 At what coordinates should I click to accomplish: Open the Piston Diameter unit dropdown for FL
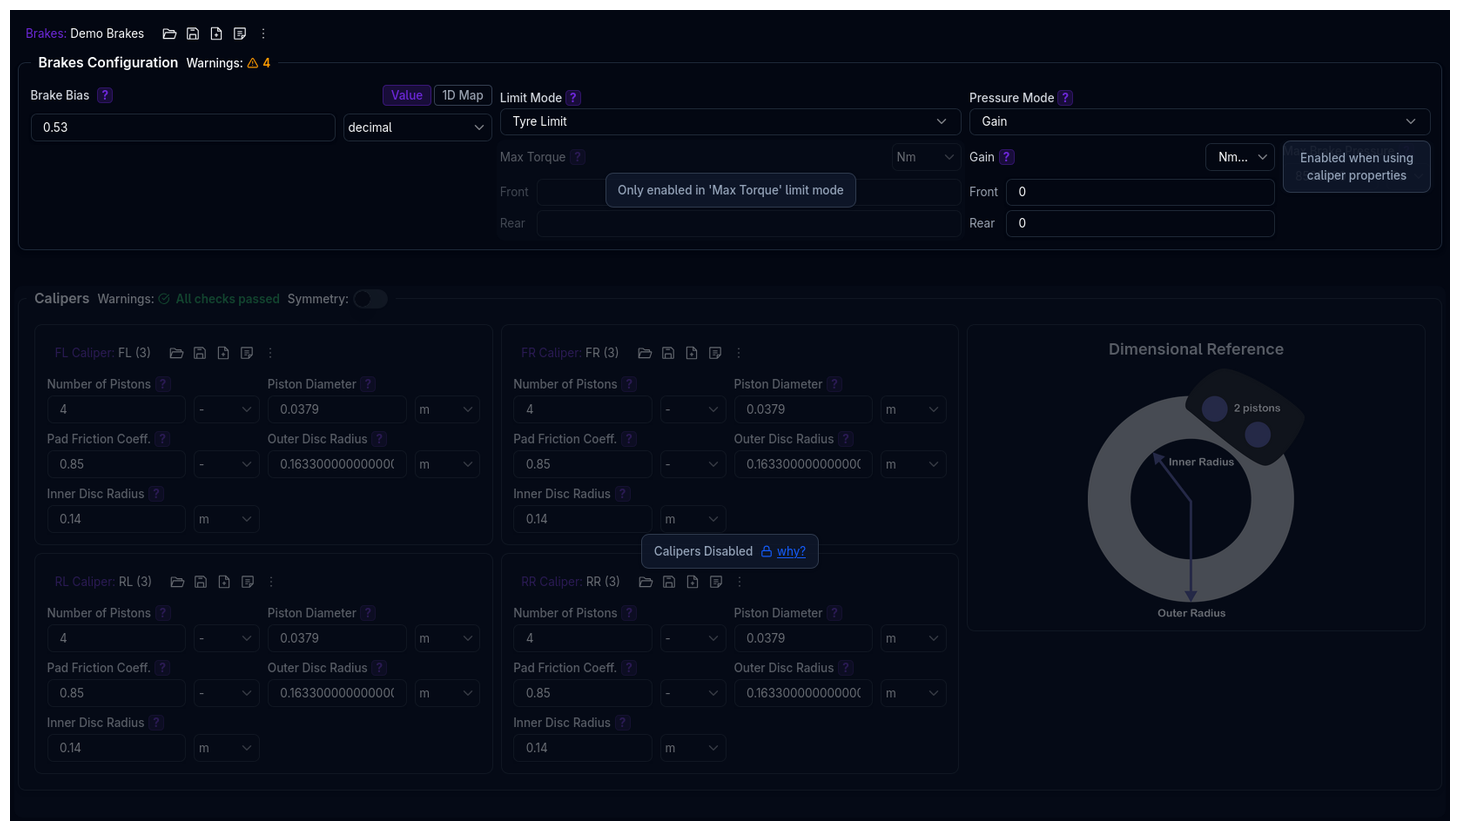(447, 408)
